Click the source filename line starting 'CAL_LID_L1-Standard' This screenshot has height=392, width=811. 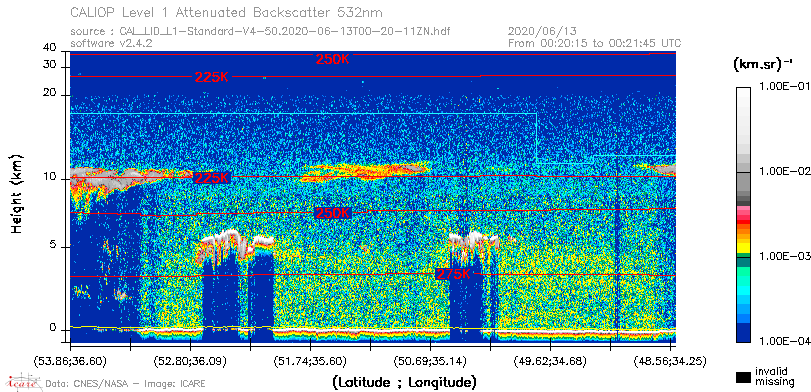pos(260,32)
